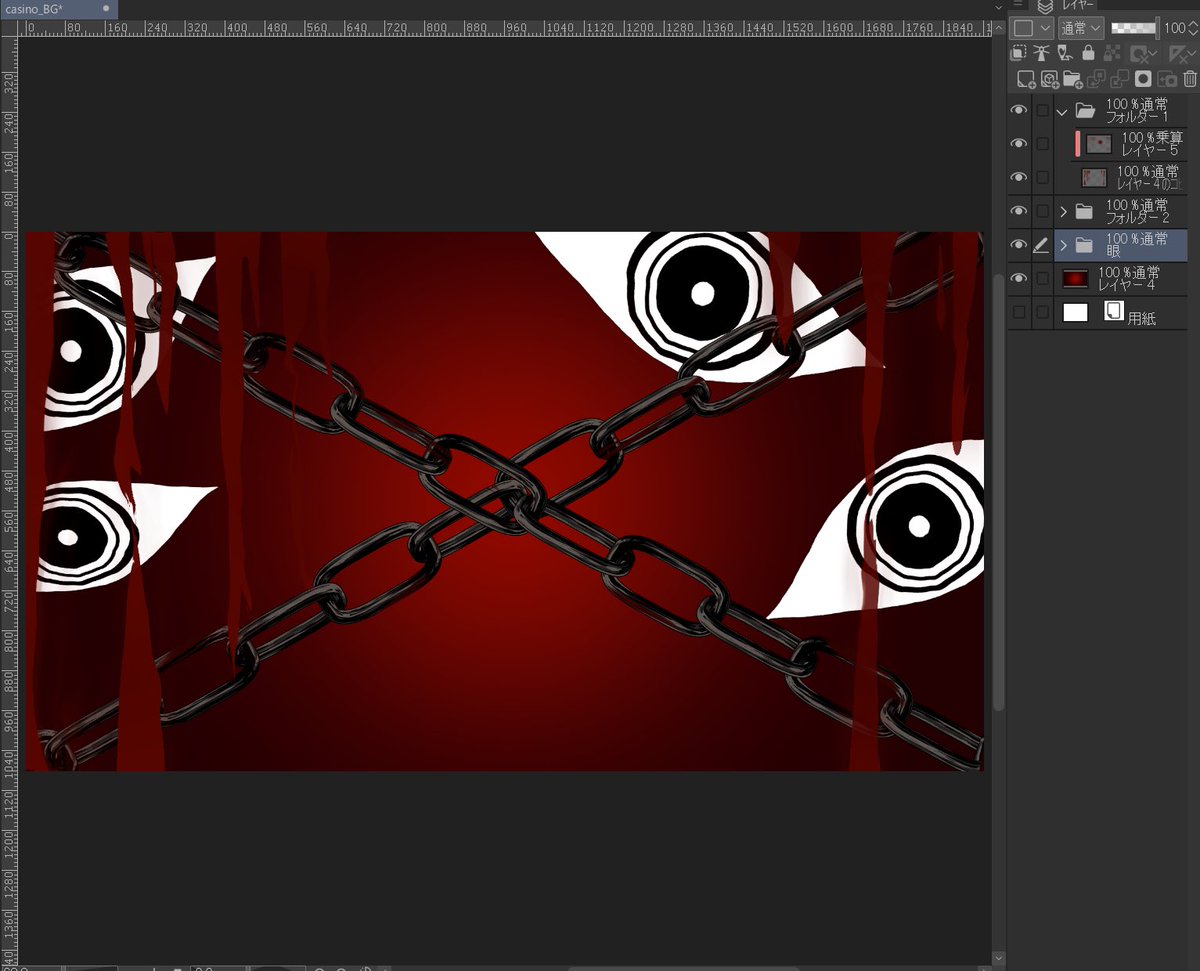Screen dimensions: 1200x971
Task: Toggle lock transparent pixels icon
Action: click(x=1112, y=53)
